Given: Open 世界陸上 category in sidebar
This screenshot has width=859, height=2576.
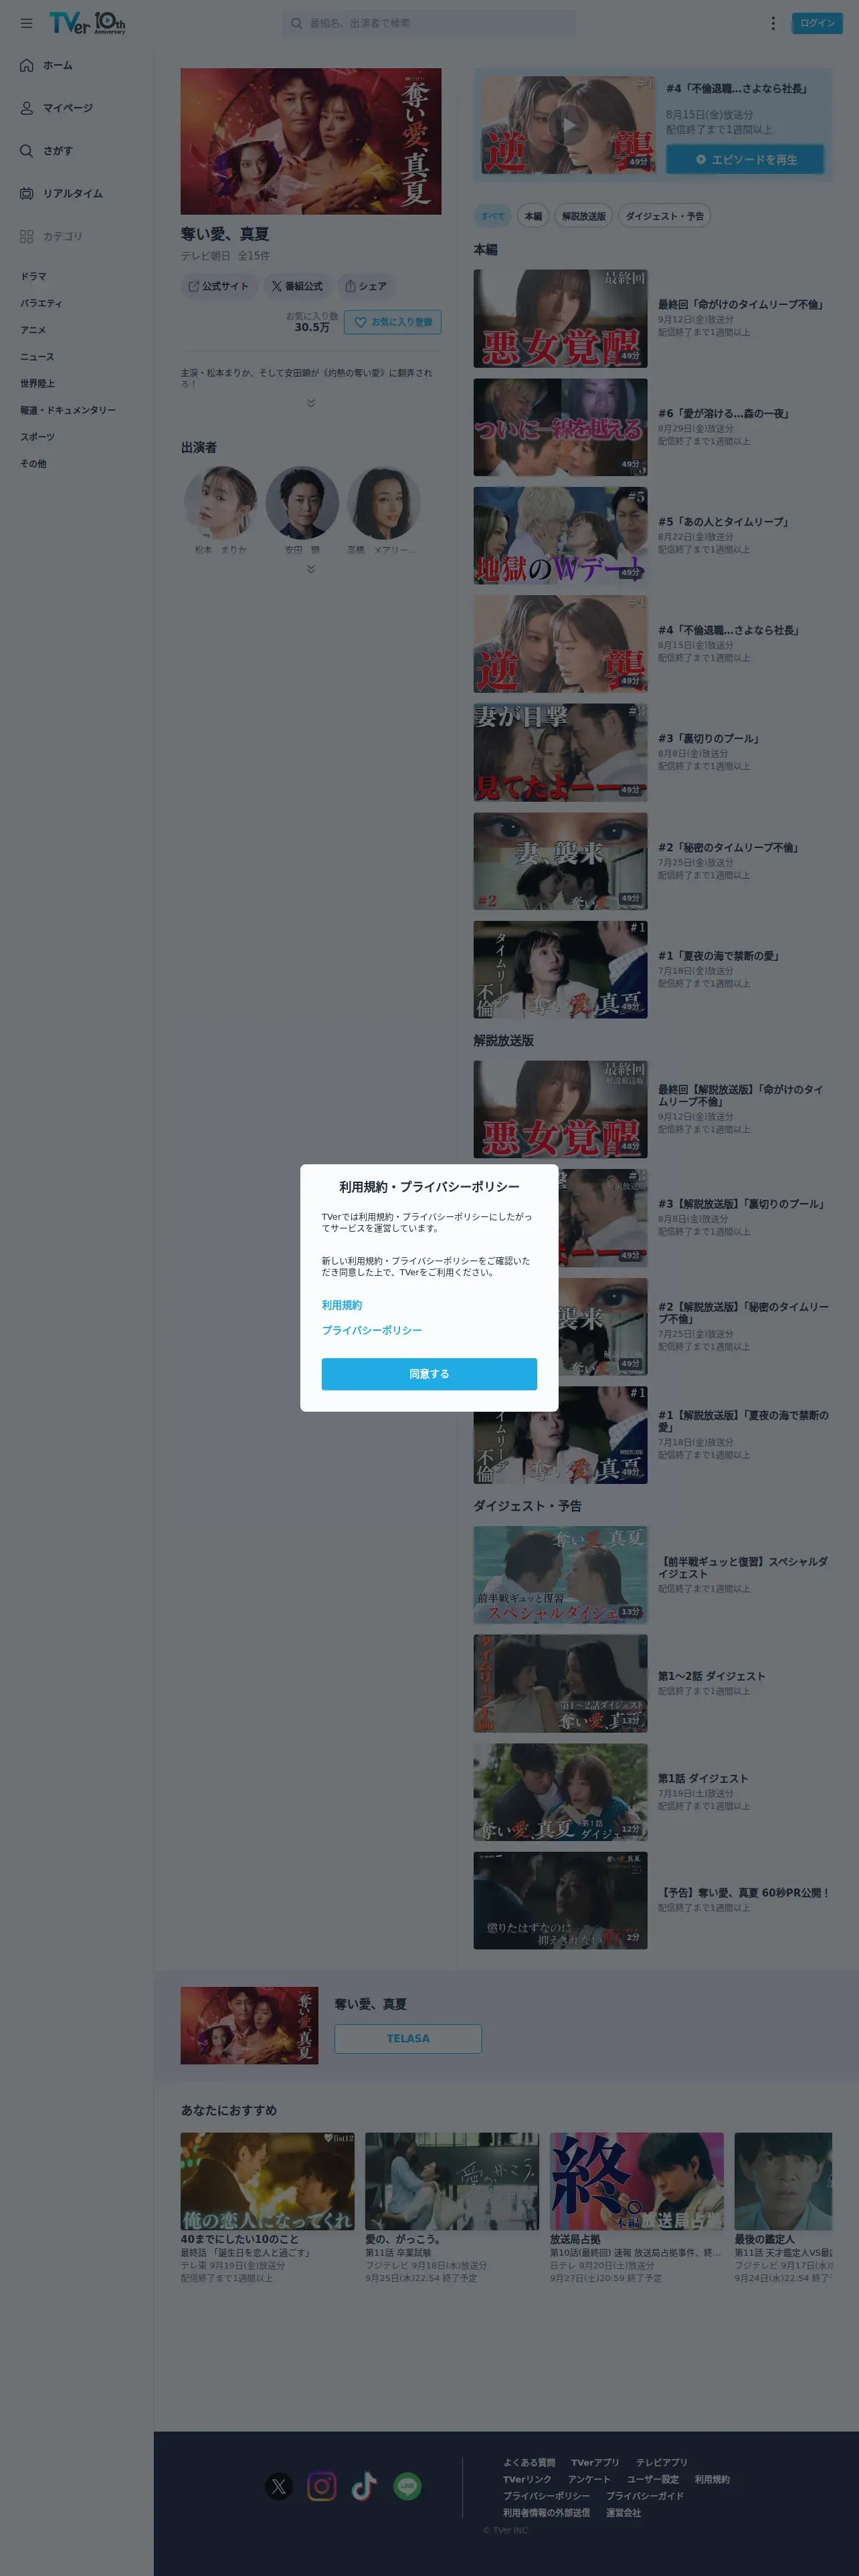Looking at the screenshot, I should click(x=38, y=384).
